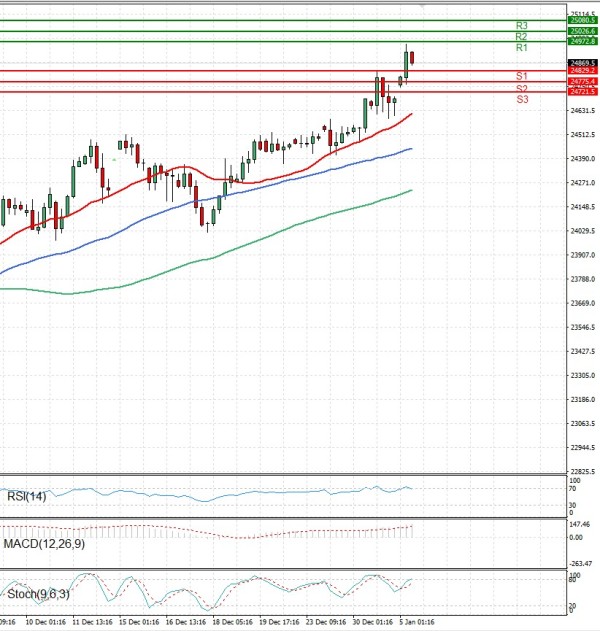Click the R1 resistance level label

pos(522,48)
